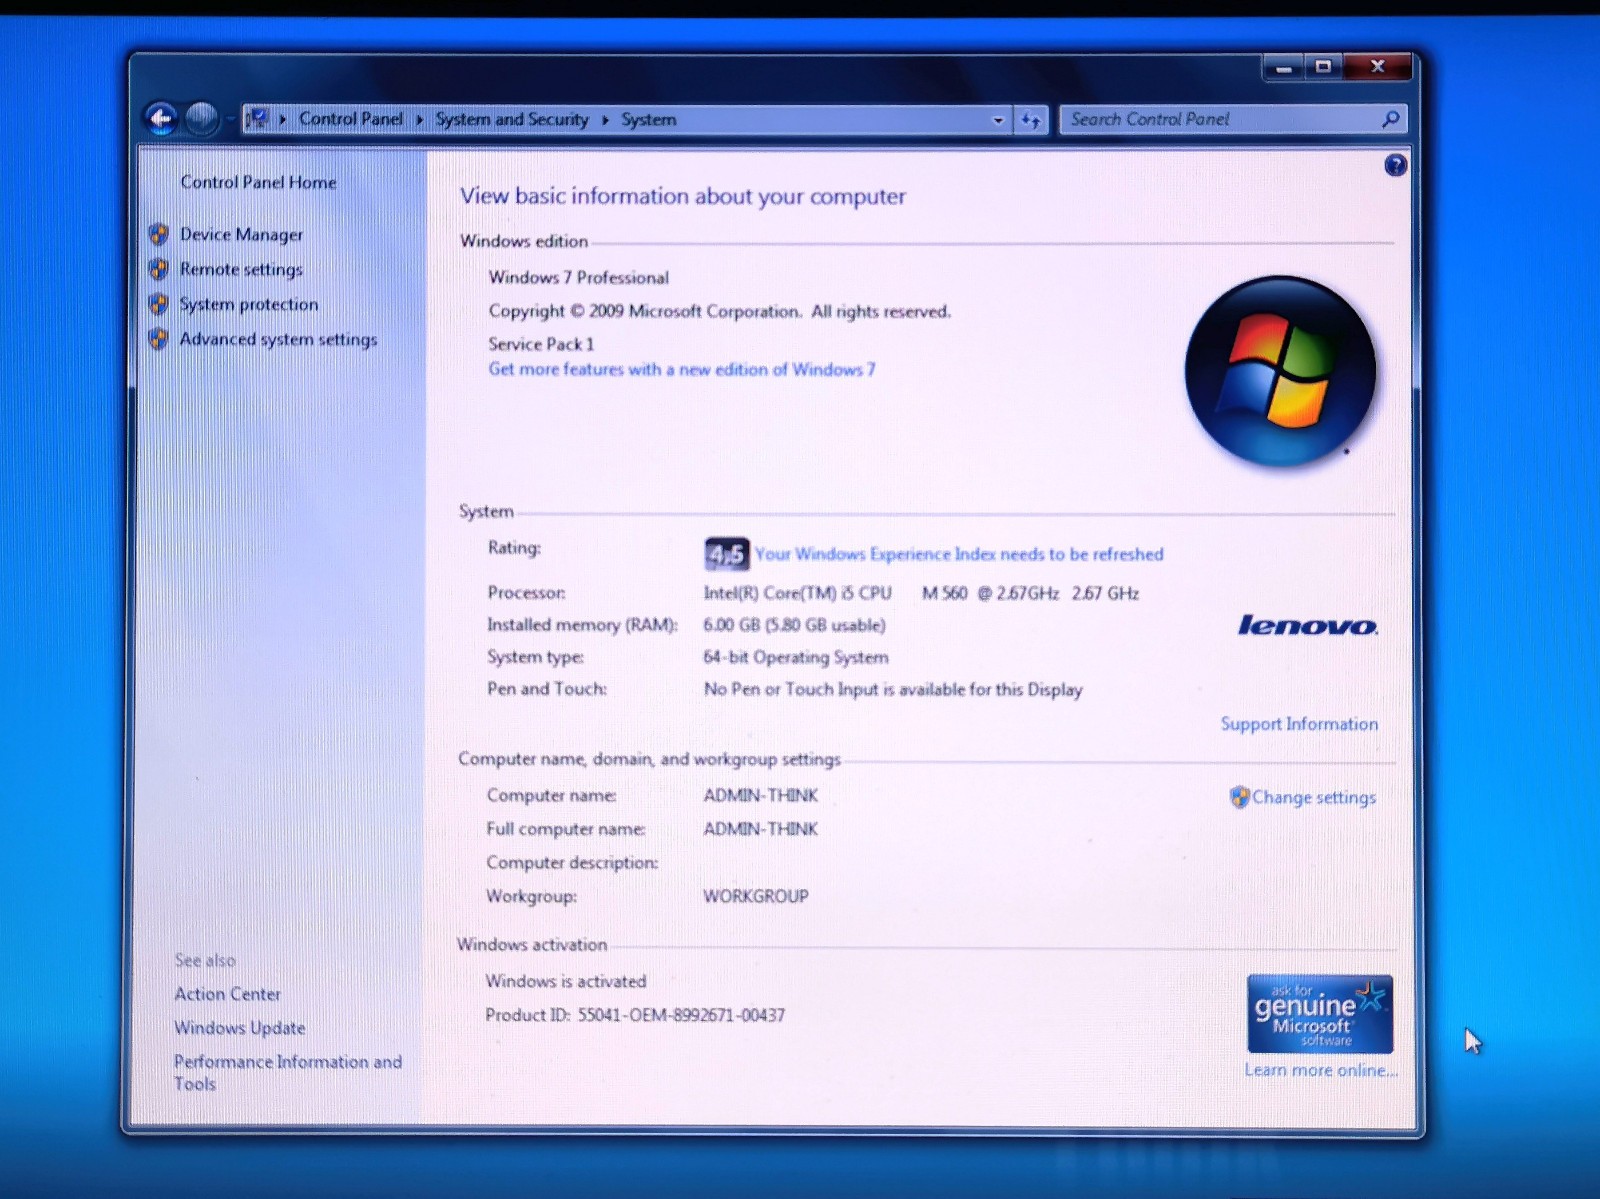Click Learn more online link
The image size is (1600, 1199).
click(x=1321, y=1070)
